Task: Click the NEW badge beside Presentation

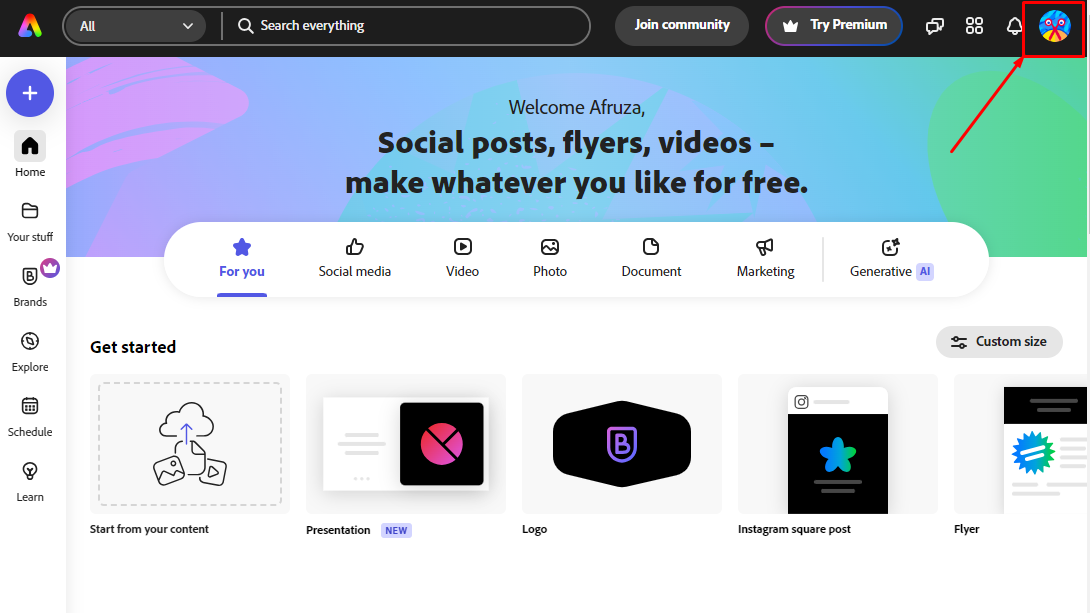Action: (x=396, y=530)
